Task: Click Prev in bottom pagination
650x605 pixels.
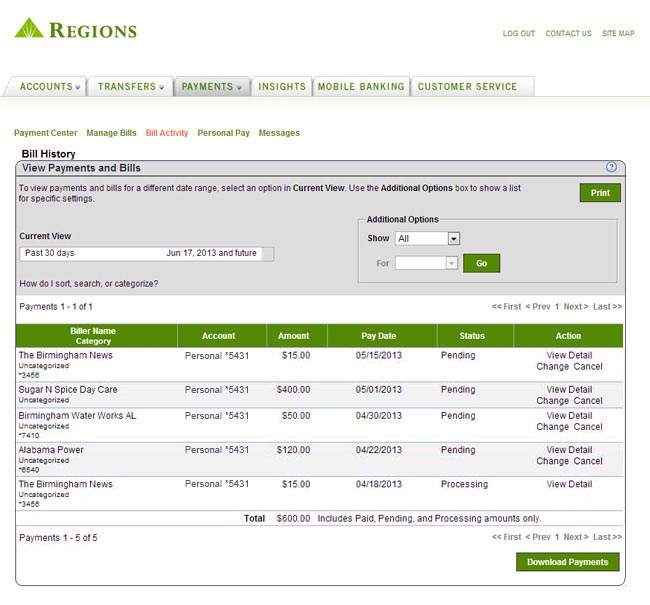Action: 538,537
